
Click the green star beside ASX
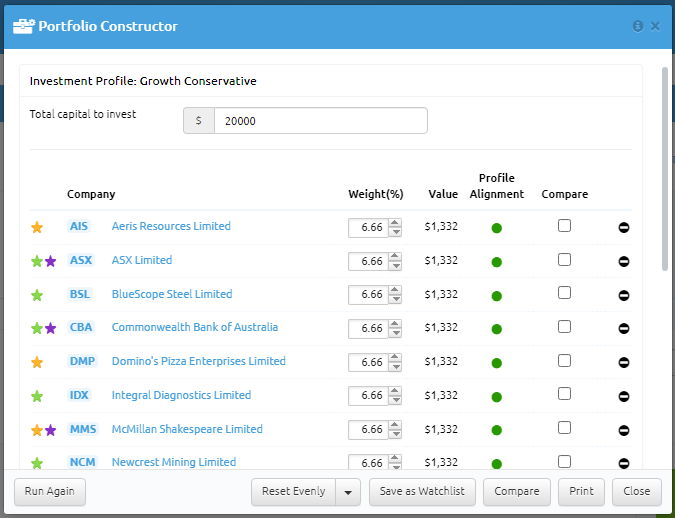[x=37, y=261]
